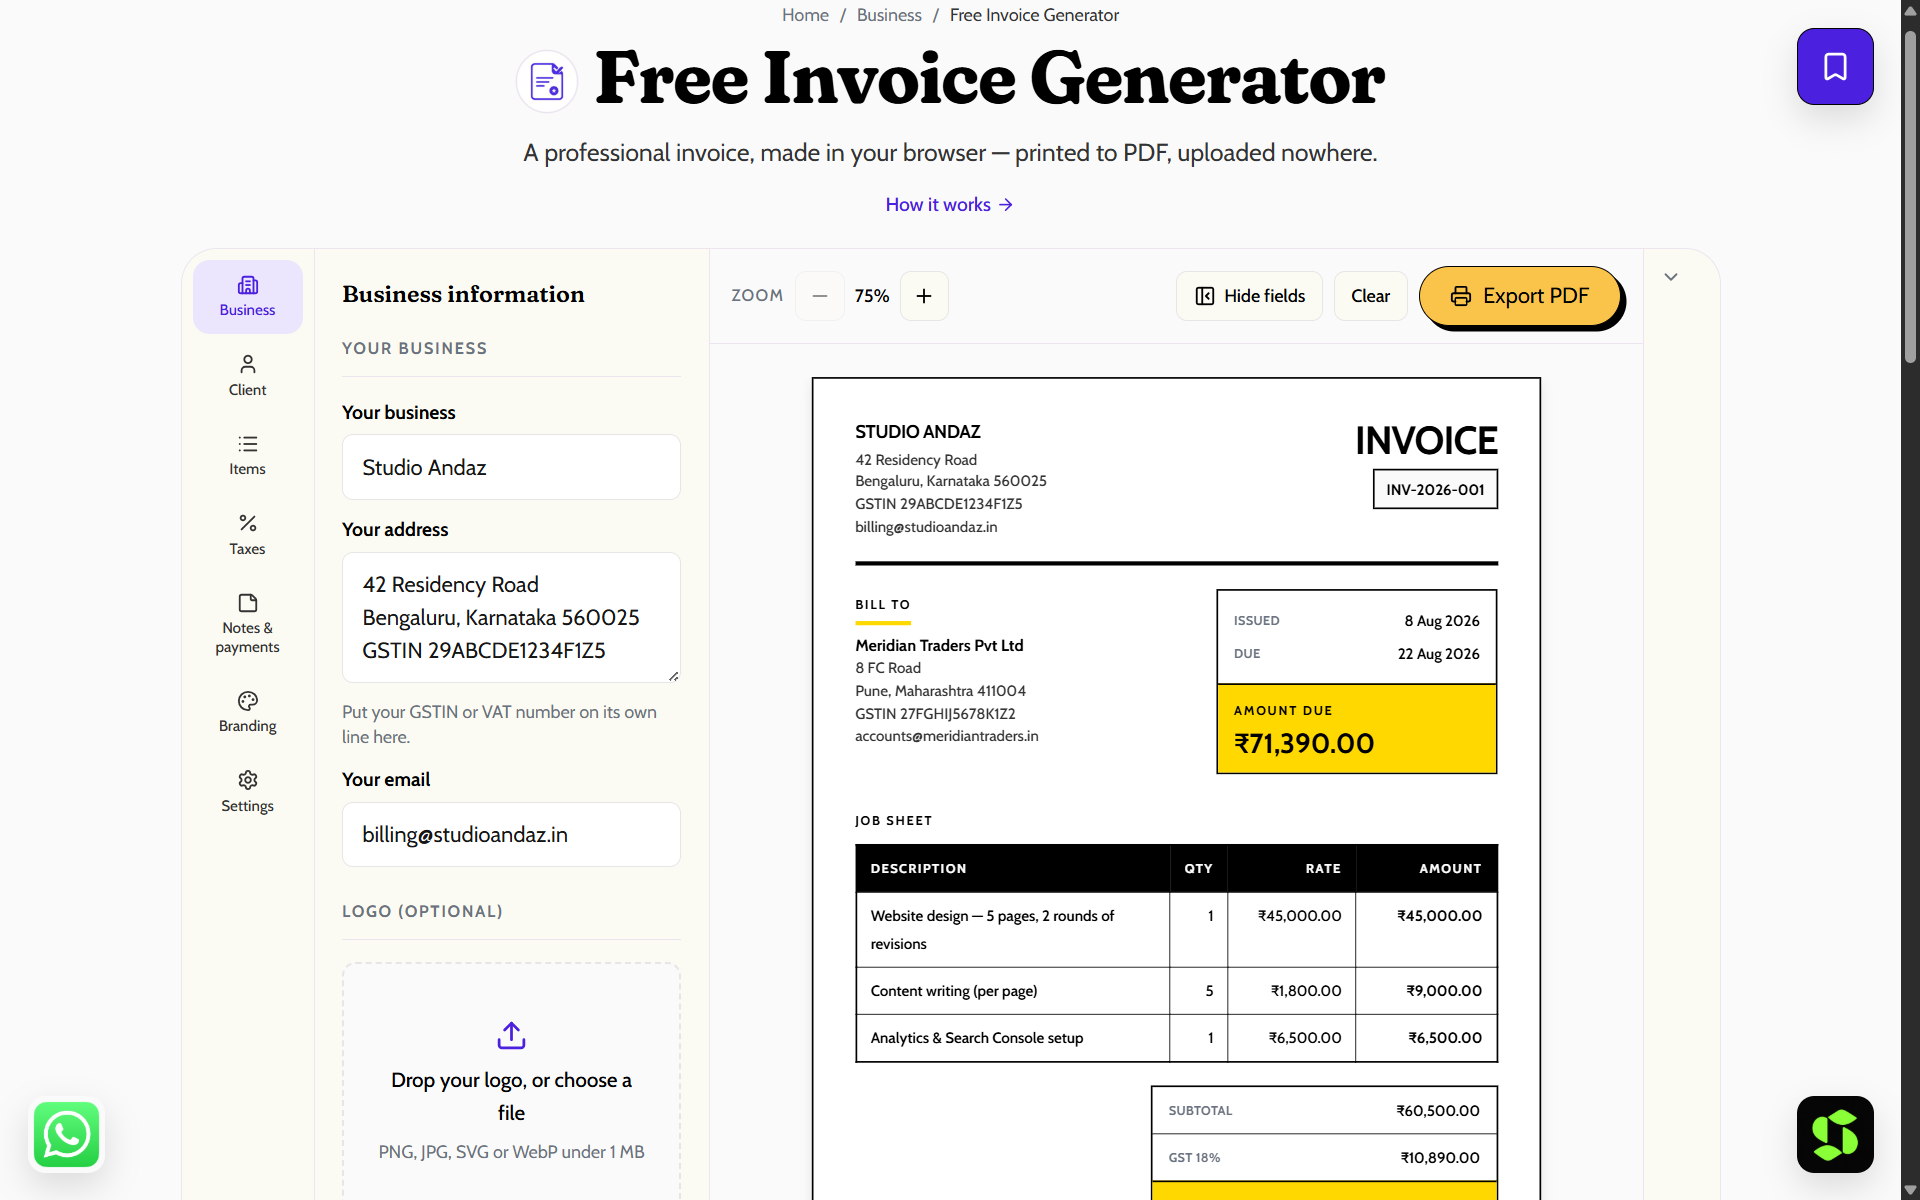Decrease zoom with the minus button
The height and width of the screenshot is (1200, 1920).
point(820,296)
